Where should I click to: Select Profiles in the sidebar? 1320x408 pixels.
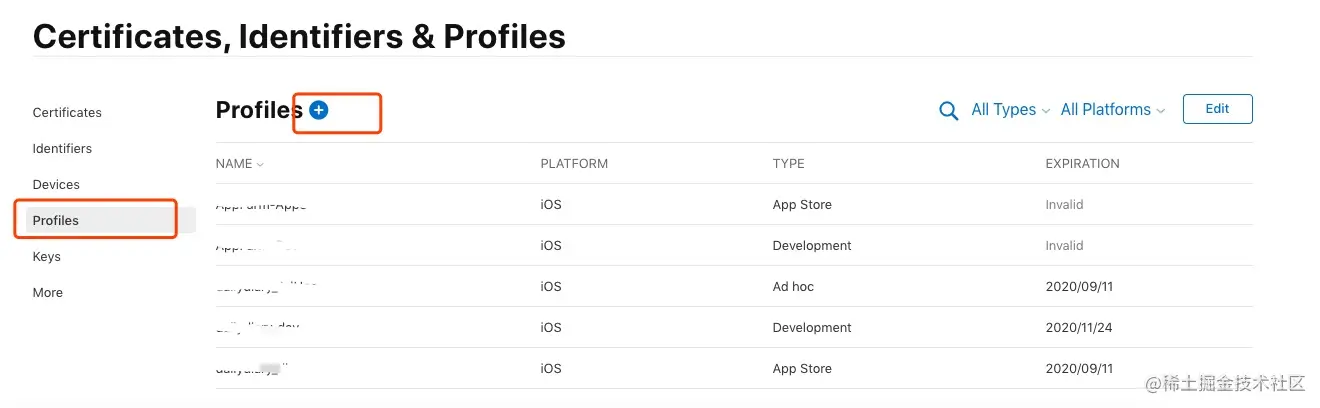click(x=56, y=221)
